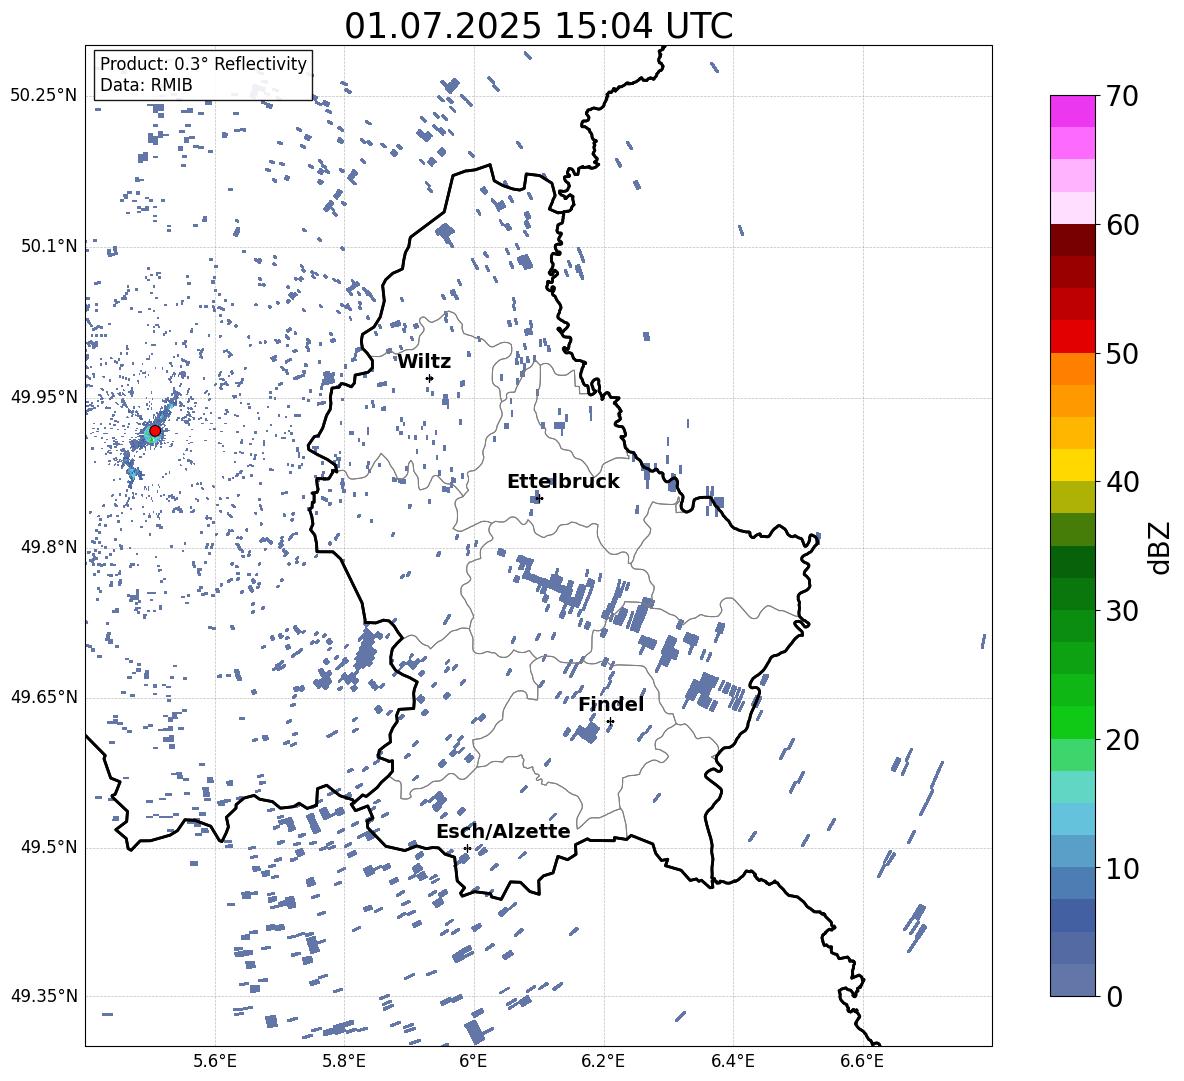Click the 49.5°N latitude label
This screenshot has width=1184, height=1081.
click(x=49, y=847)
